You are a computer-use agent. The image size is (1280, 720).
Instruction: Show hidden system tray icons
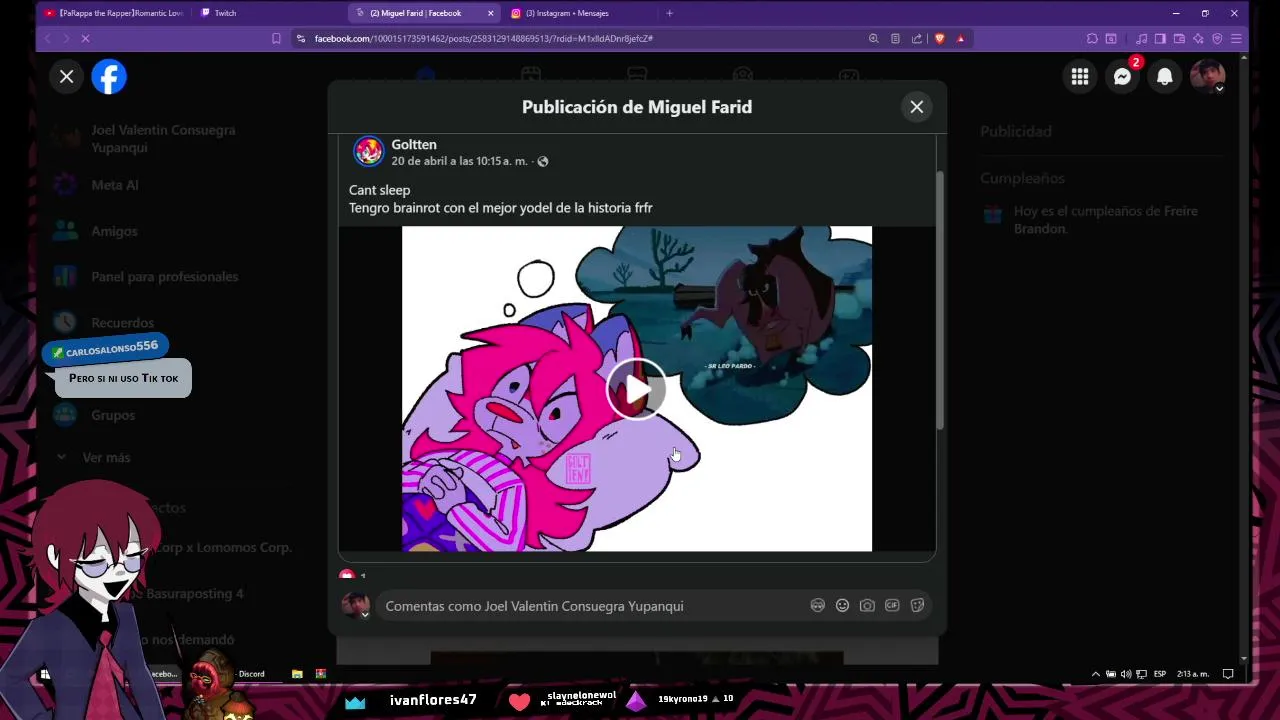tap(1095, 674)
